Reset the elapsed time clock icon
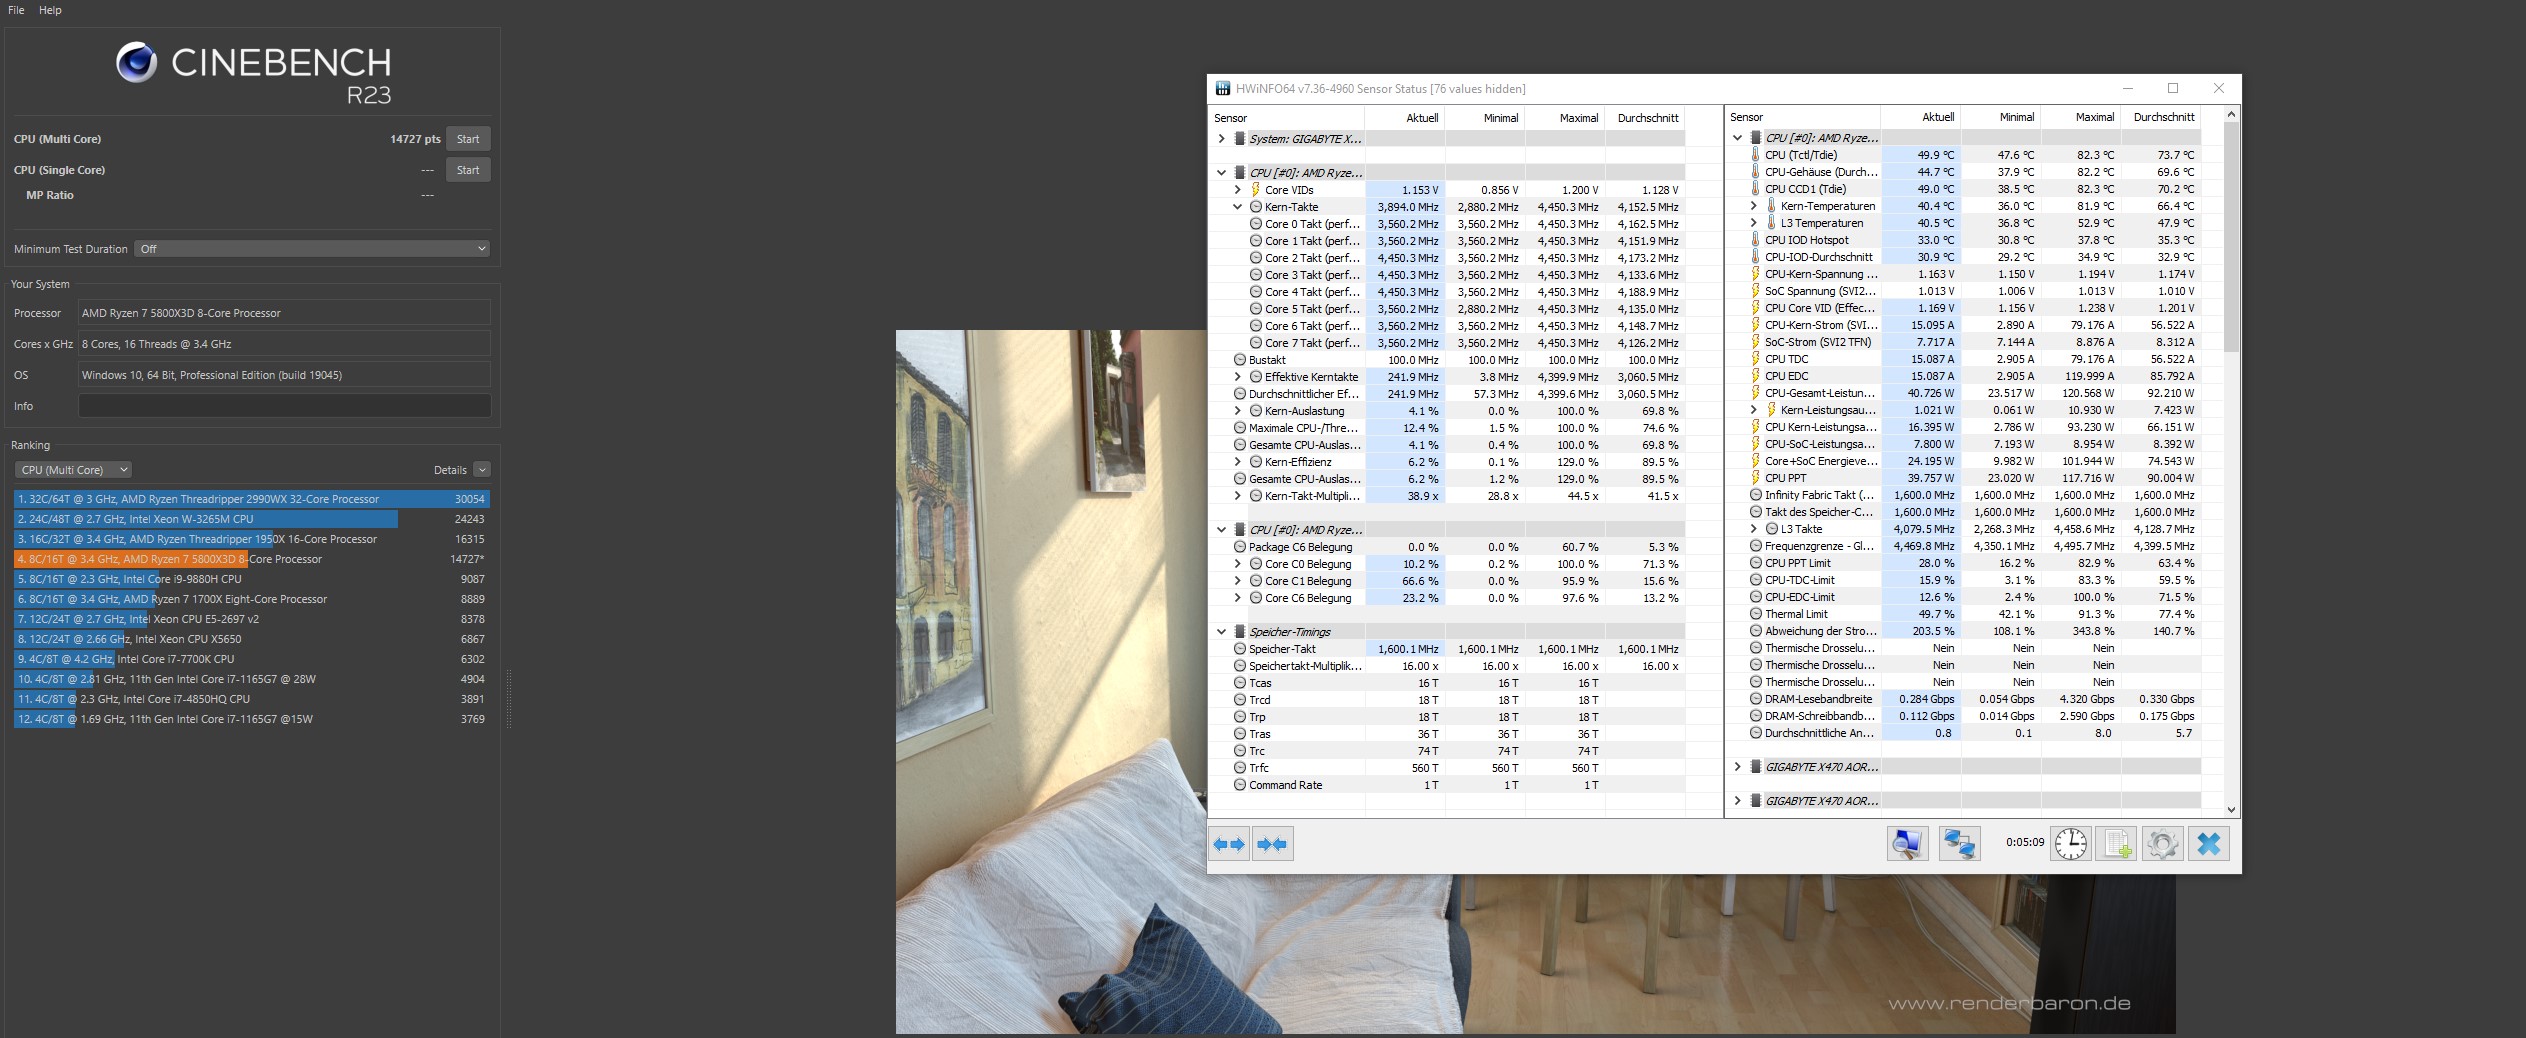This screenshot has width=2526, height=1038. (x=2071, y=844)
